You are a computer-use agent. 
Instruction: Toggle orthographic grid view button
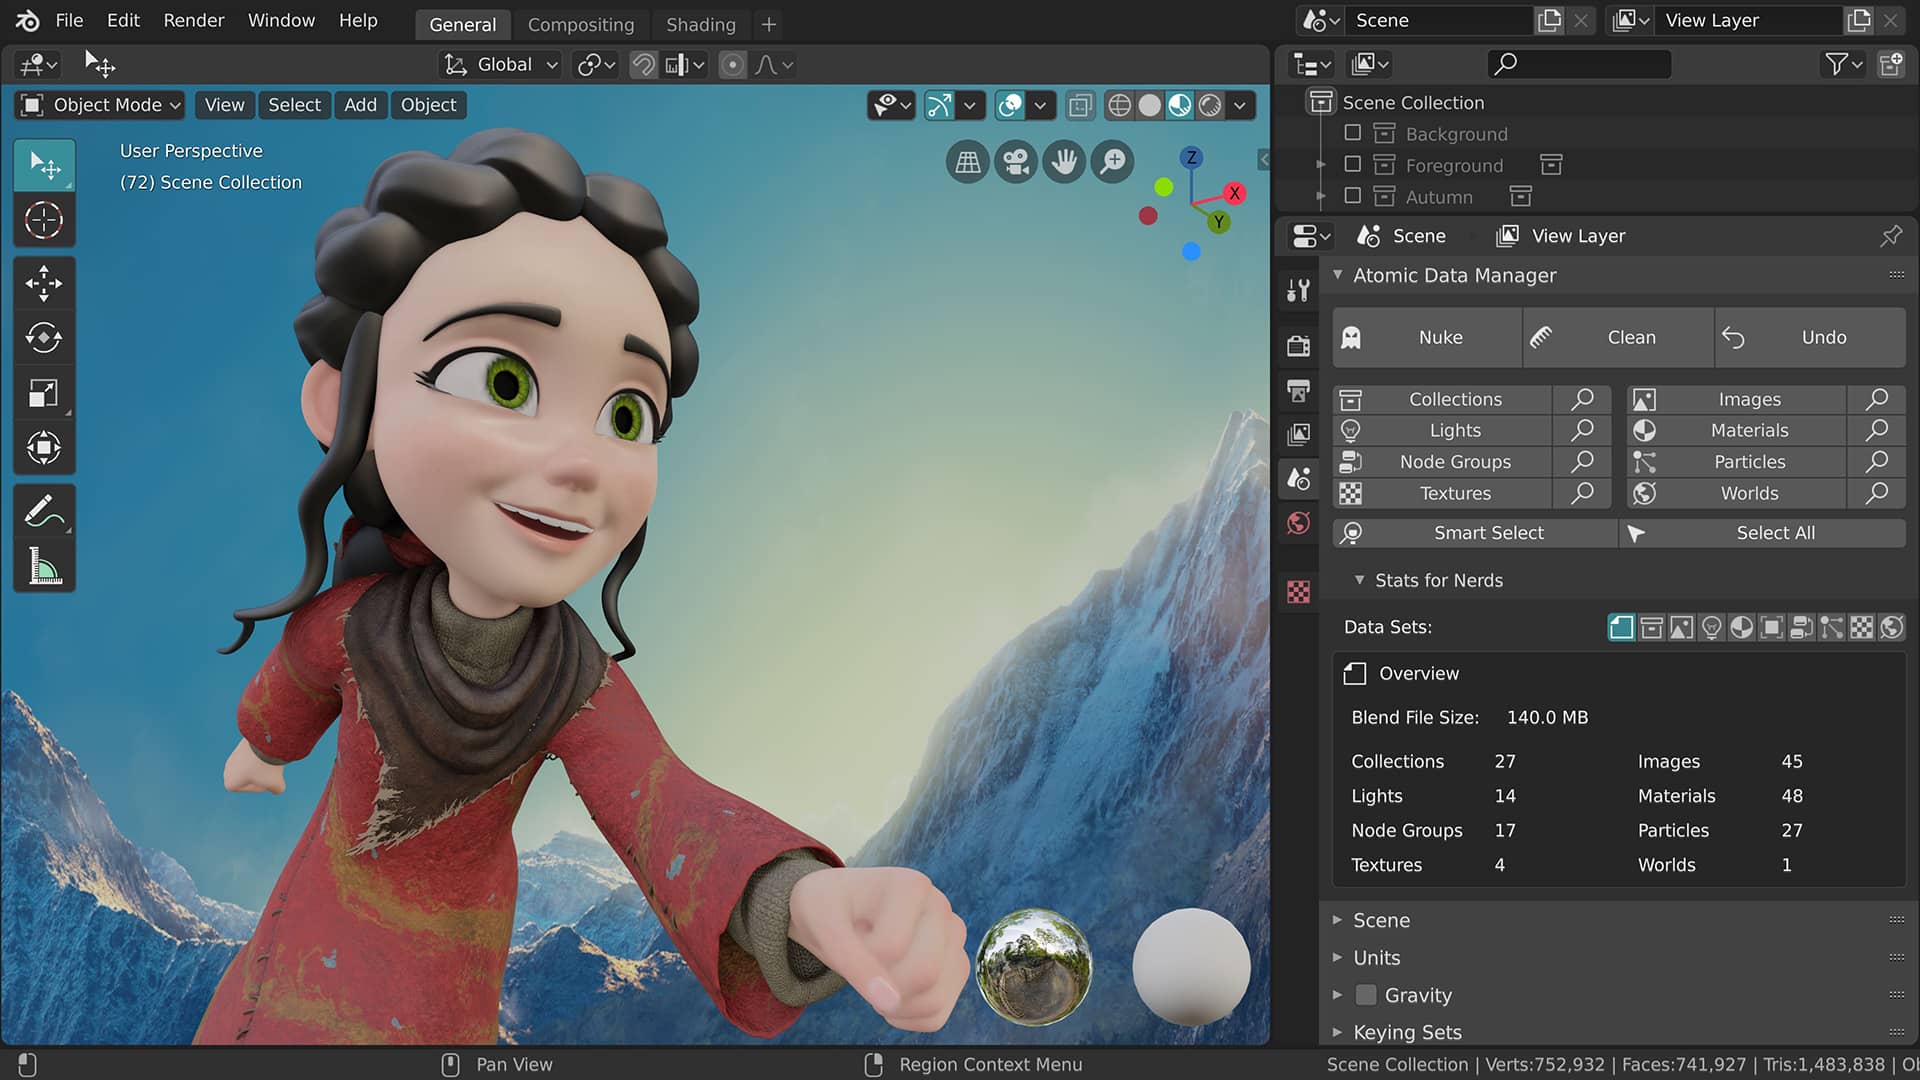[x=968, y=162]
